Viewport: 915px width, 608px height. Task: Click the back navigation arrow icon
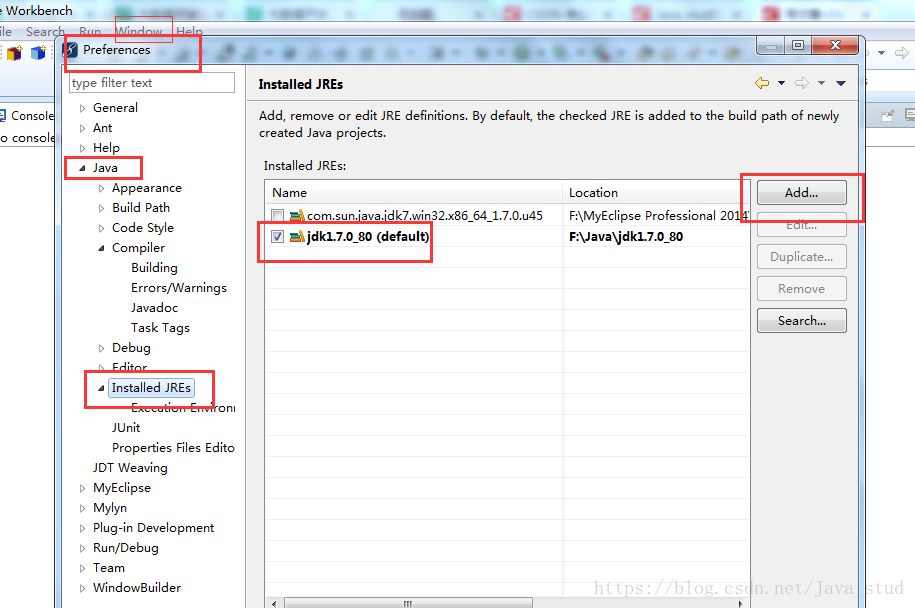pos(762,83)
